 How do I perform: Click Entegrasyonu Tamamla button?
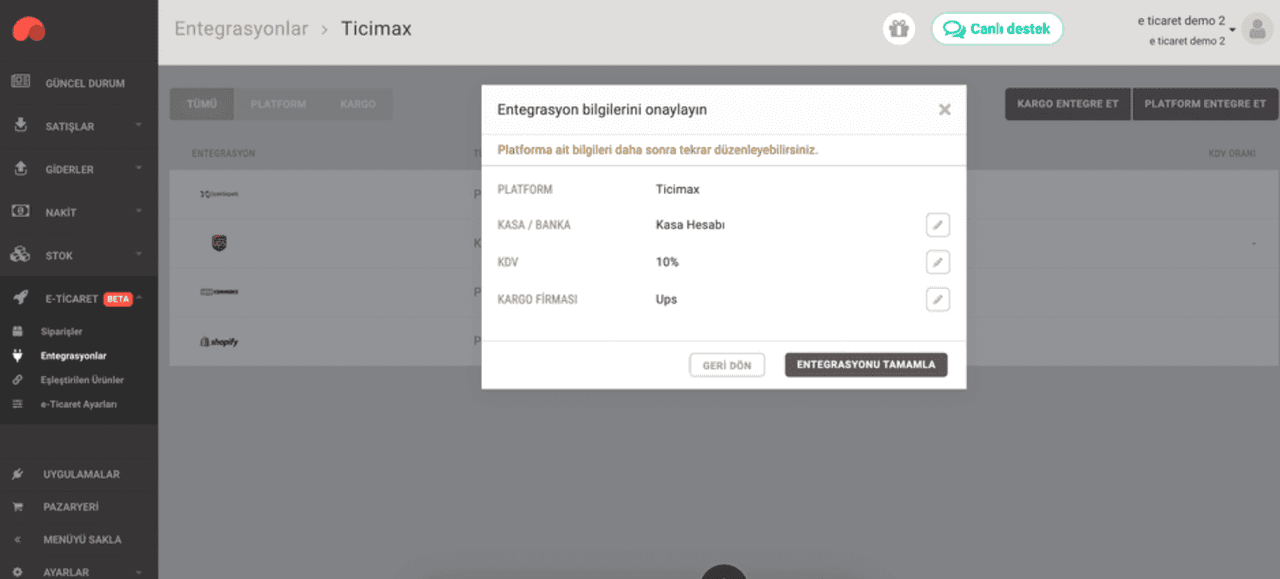coord(866,365)
